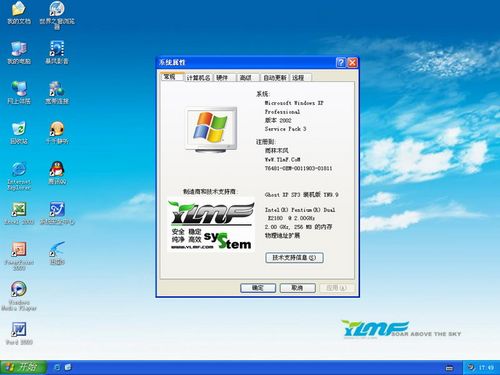Open the 远程 tab
This screenshot has height=375, width=500.
(x=298, y=78)
